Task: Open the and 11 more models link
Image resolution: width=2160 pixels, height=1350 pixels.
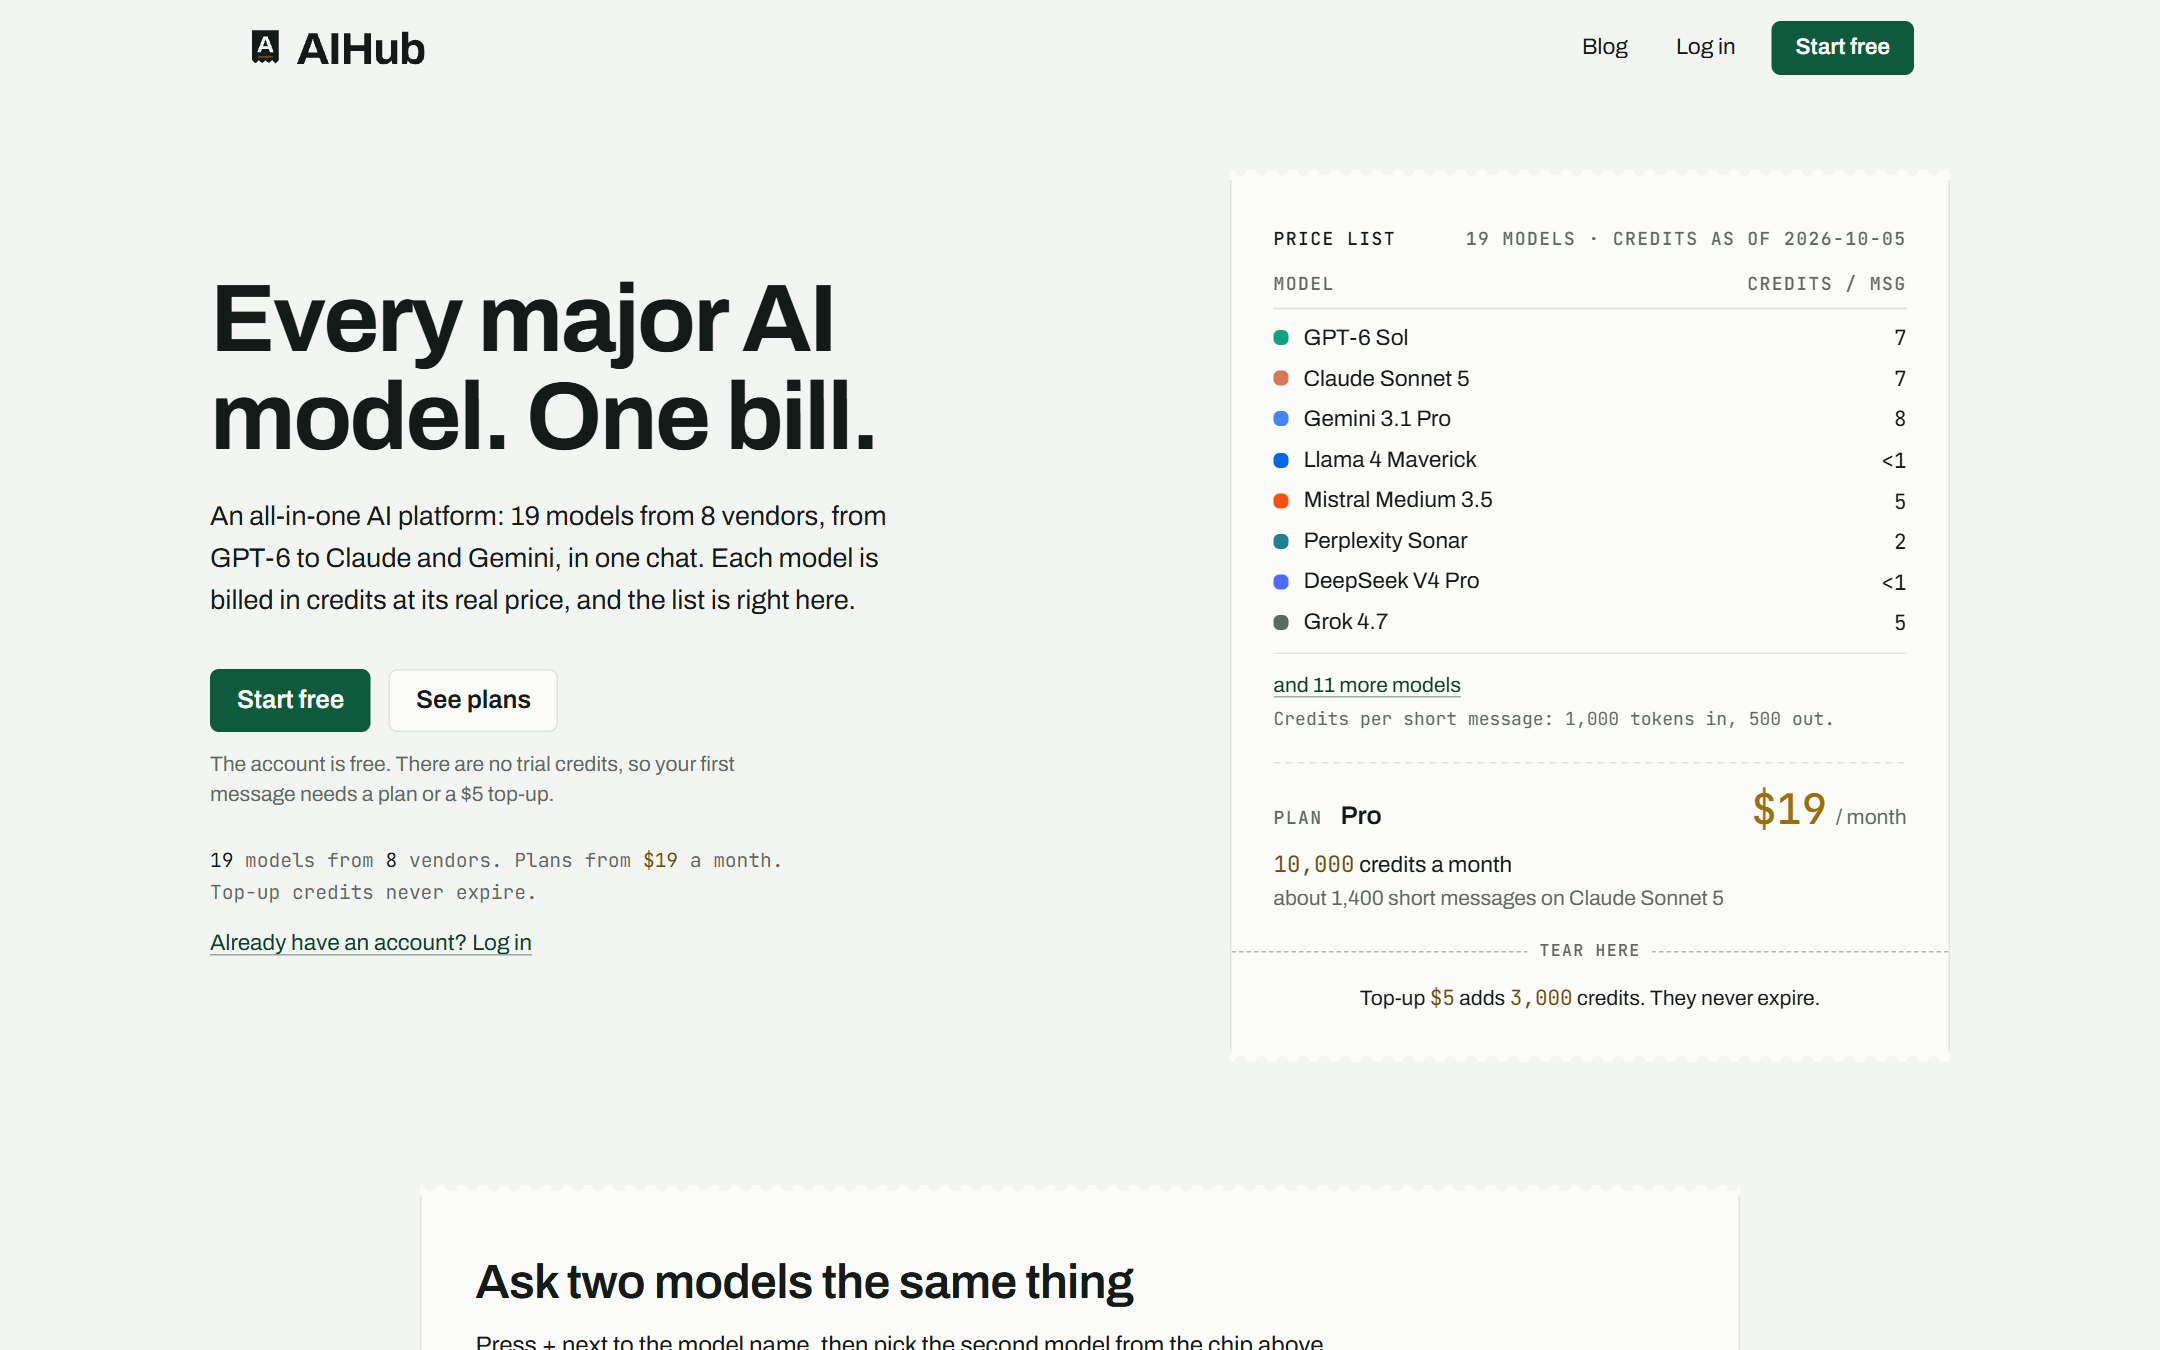Action: tap(1366, 685)
